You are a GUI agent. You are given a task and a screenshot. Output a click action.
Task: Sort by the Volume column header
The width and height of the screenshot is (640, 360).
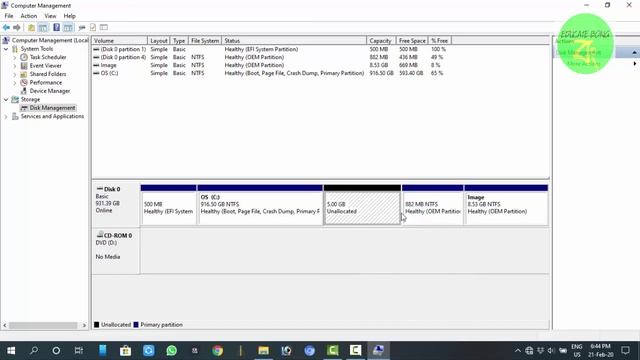pyautogui.click(x=120, y=41)
